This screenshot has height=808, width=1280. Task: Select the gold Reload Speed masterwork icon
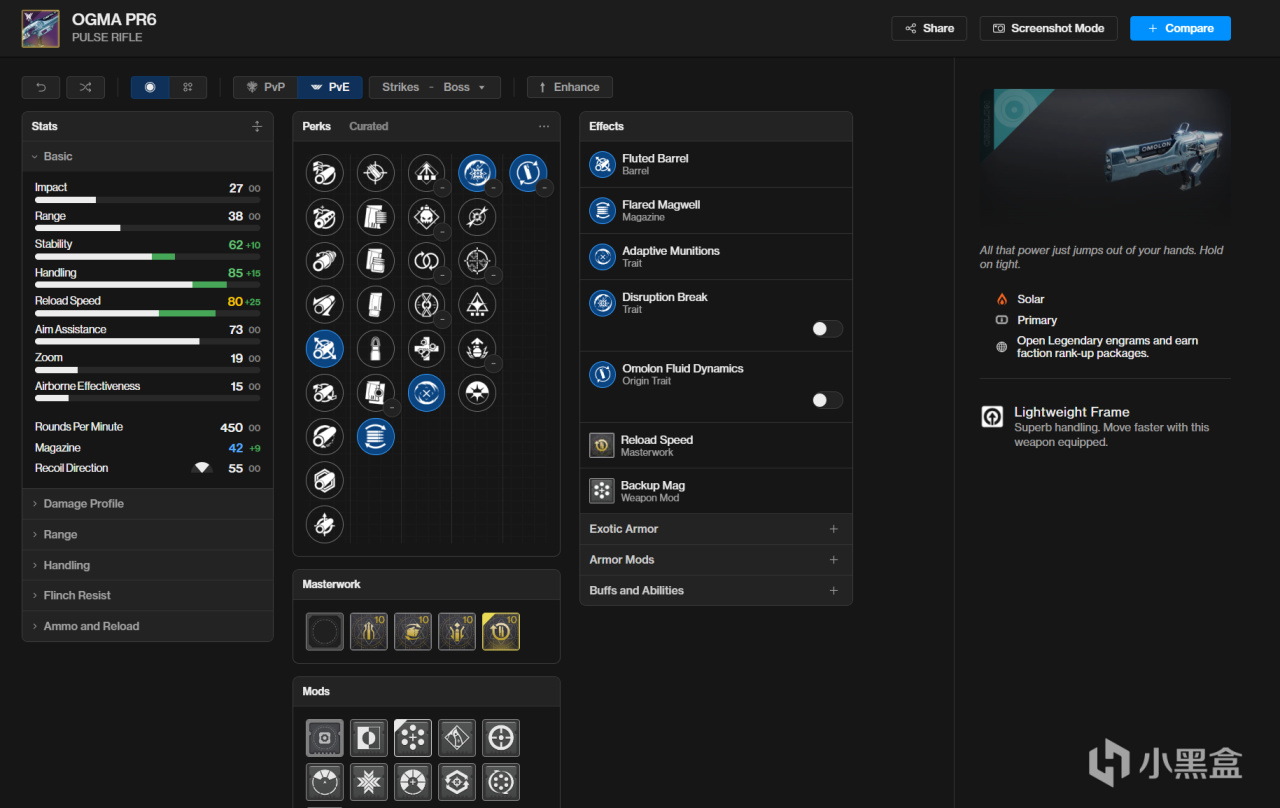[501, 632]
